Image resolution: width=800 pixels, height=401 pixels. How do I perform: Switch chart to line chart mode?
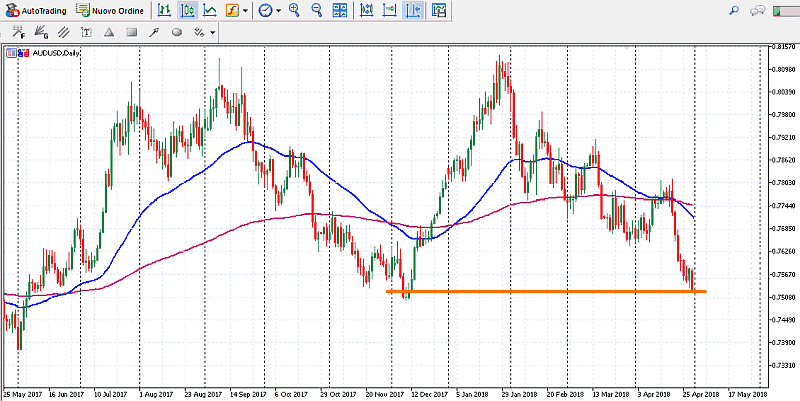209,10
